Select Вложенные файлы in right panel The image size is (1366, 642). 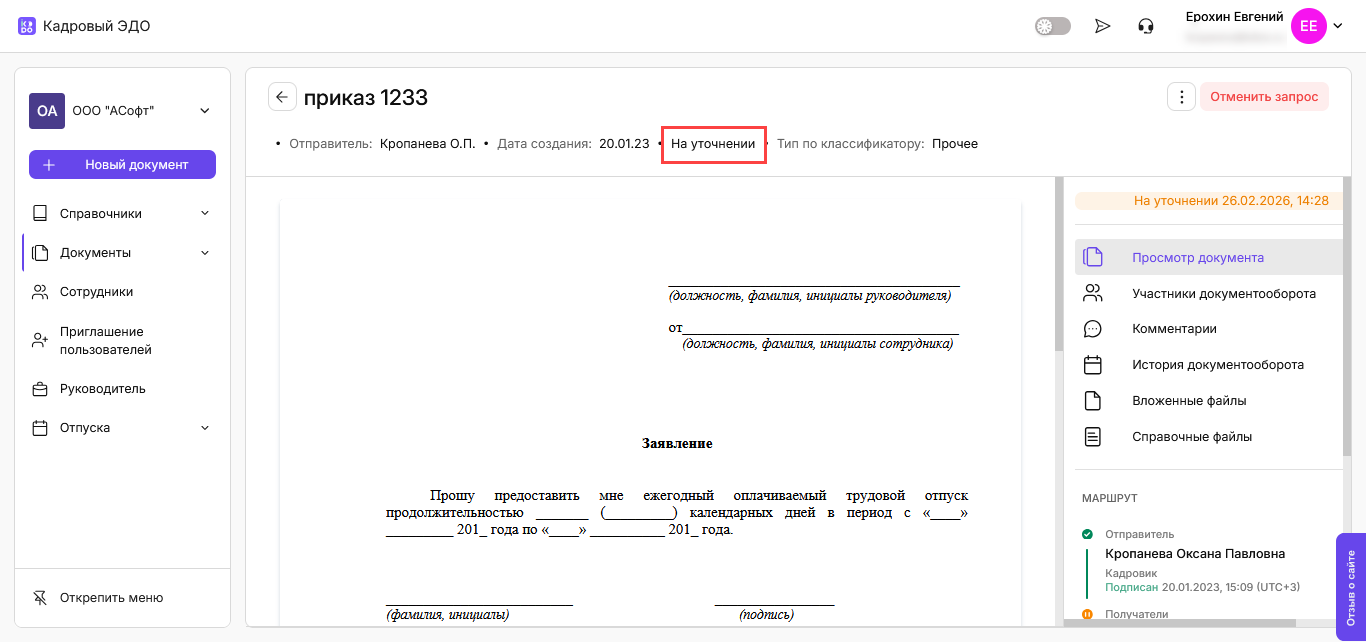[x=1188, y=401]
